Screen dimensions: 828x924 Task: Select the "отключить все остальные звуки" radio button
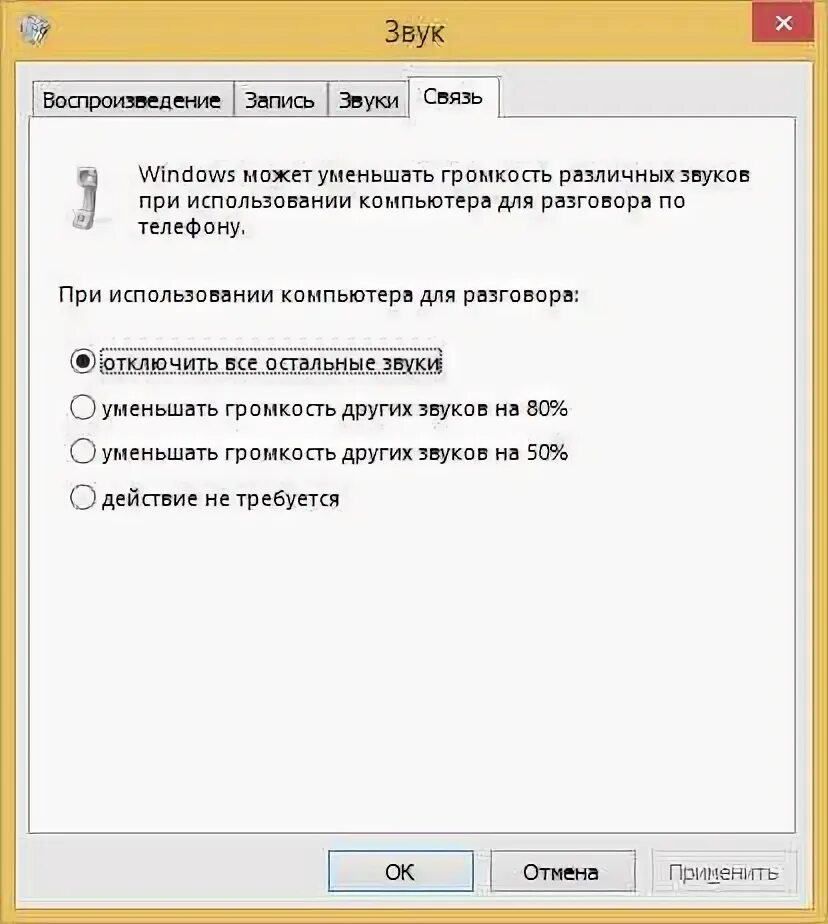tap(83, 361)
